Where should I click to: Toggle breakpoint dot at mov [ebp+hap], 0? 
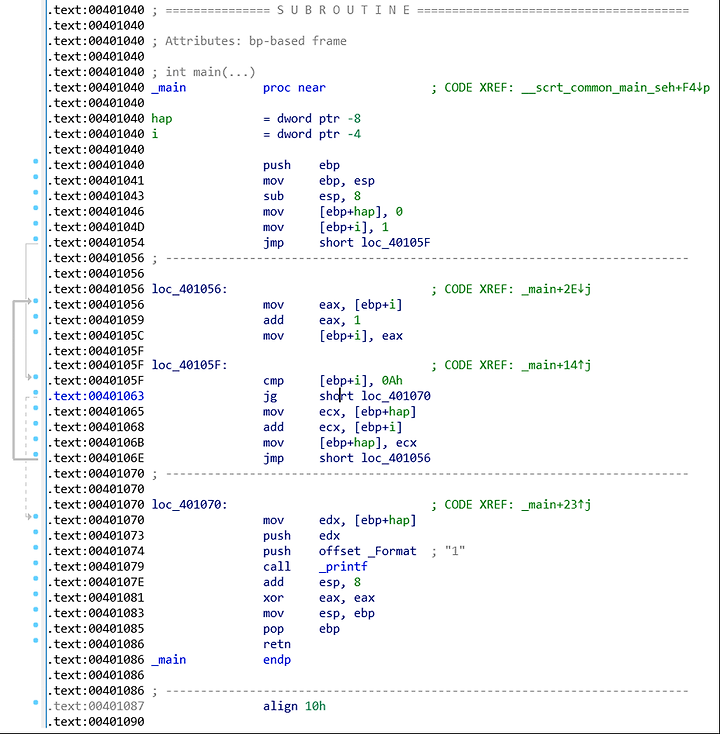pyautogui.click(x=36, y=208)
